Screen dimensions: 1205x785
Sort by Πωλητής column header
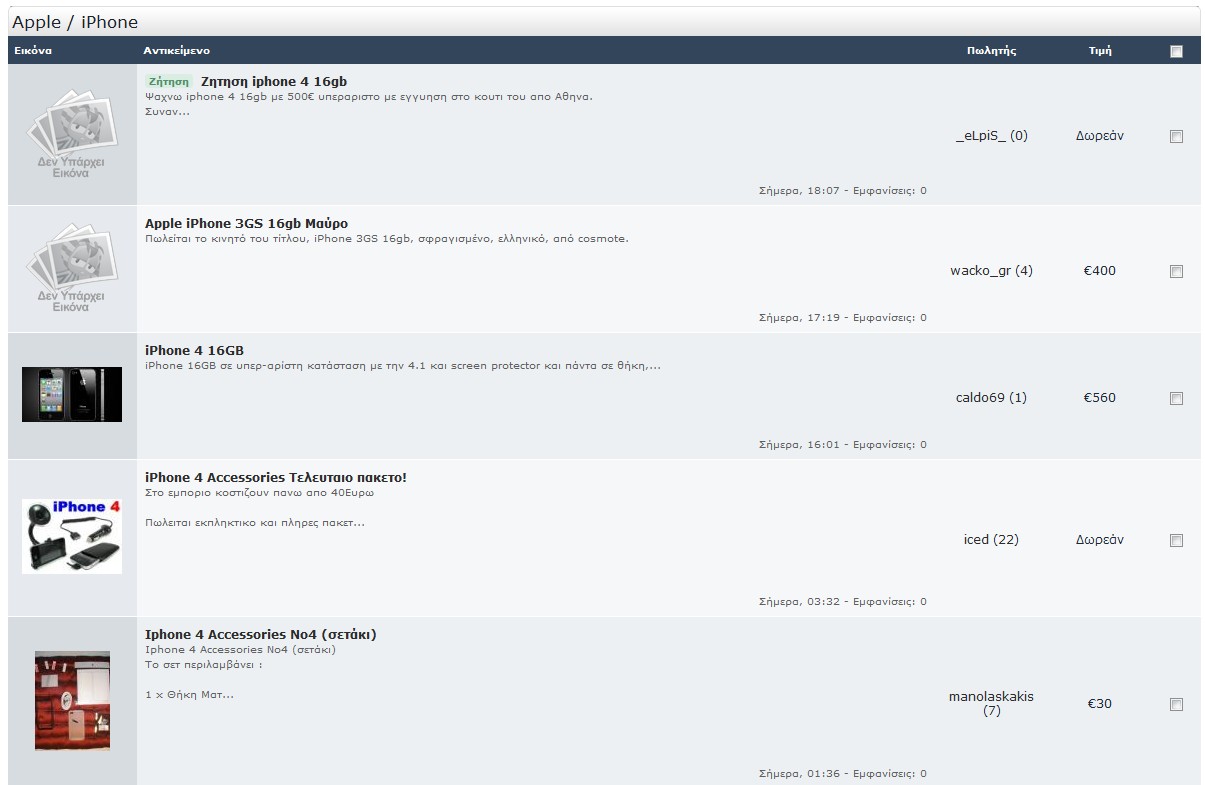pos(992,50)
